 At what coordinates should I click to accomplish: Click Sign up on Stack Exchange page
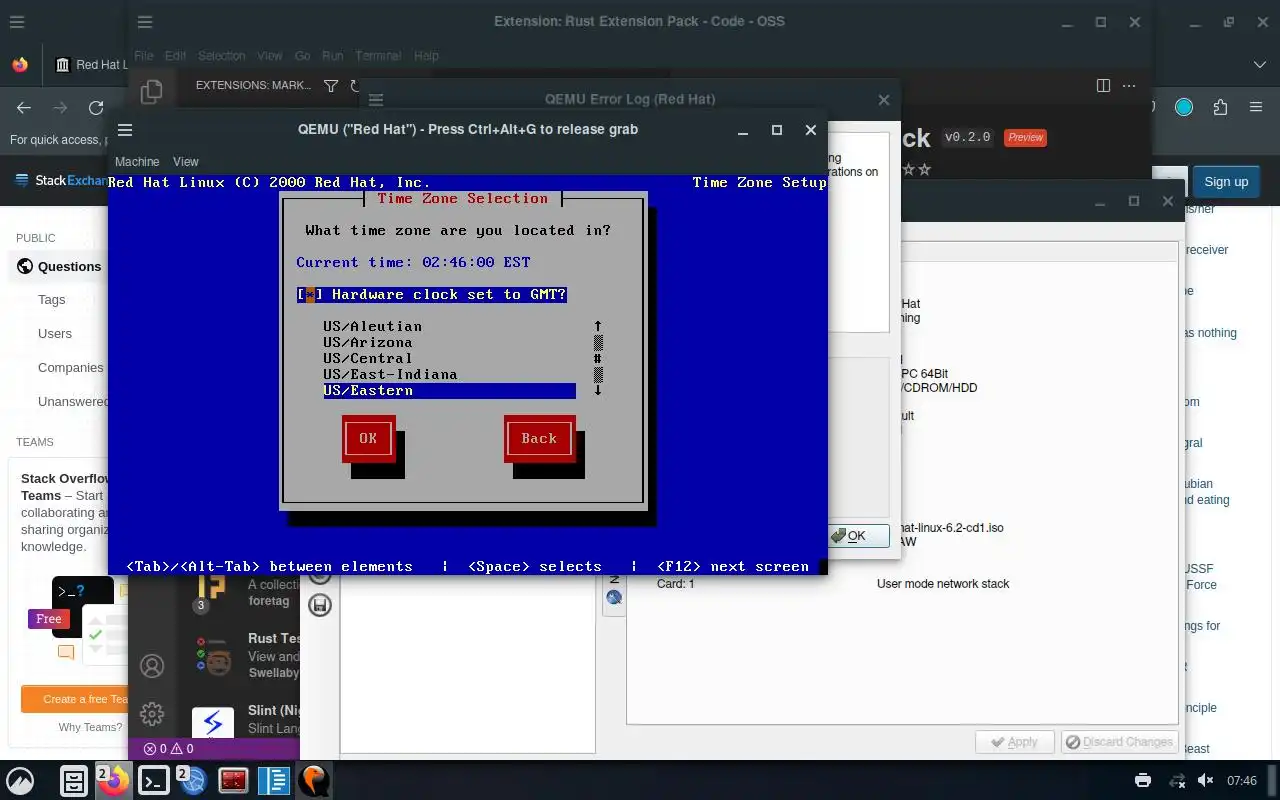click(x=1226, y=182)
